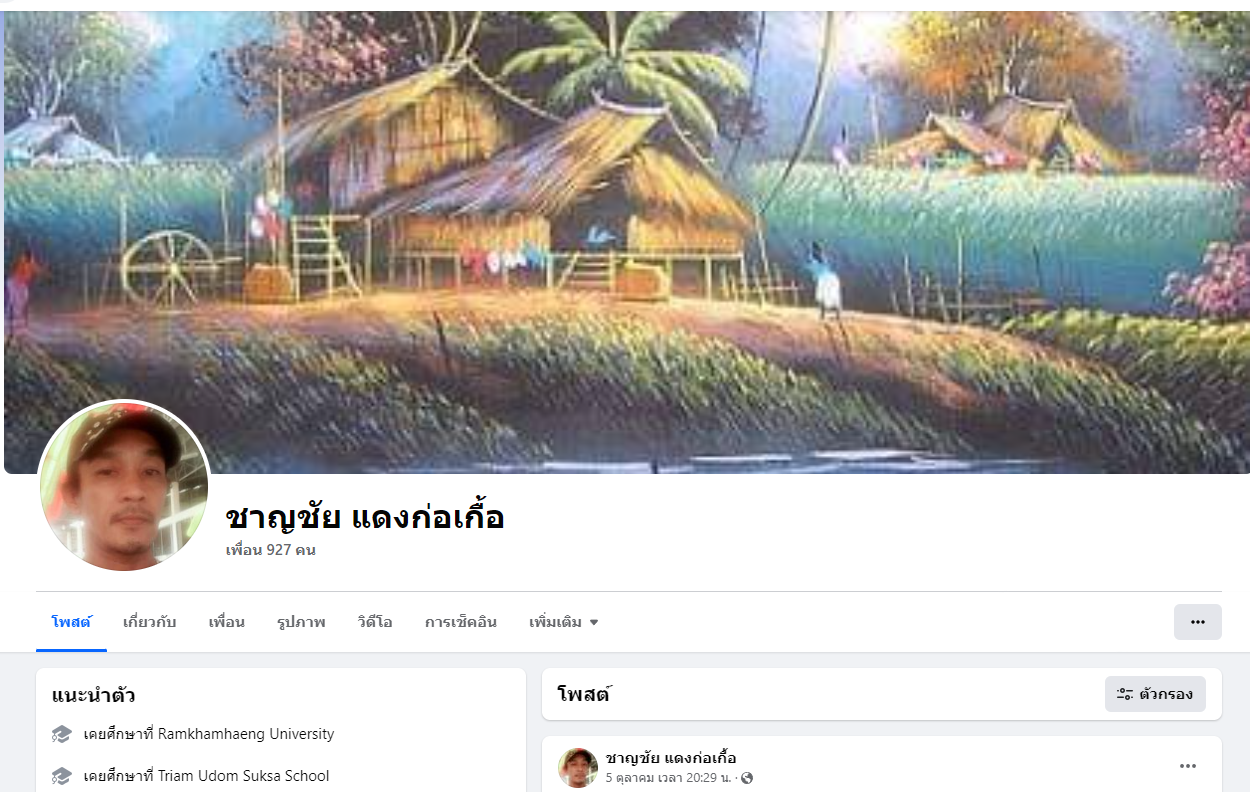Open the การเช็คอิน tab
This screenshot has height=792, width=1250.
pyautogui.click(x=461, y=622)
